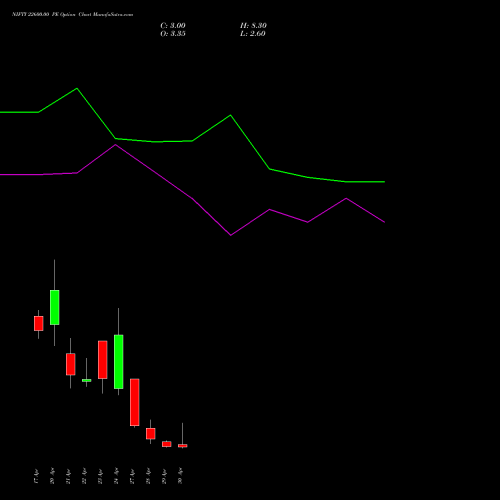The height and width of the screenshot is (500, 500).
Task: Click the 27 Apr long red candlestick
Action: [x=135, y=402]
